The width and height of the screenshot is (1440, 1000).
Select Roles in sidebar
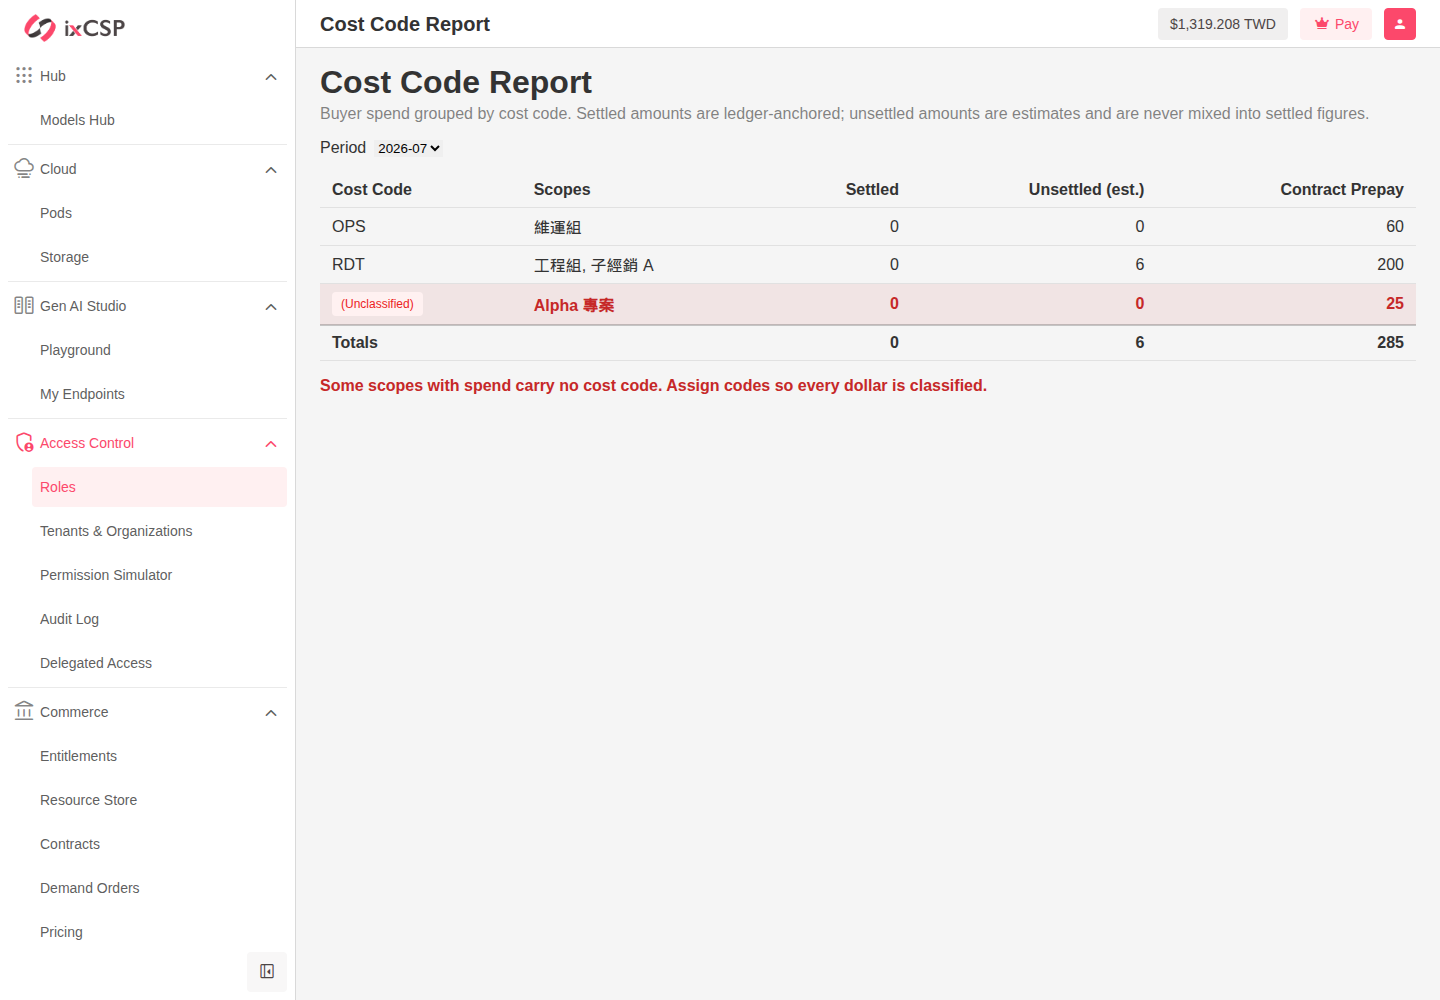tap(159, 487)
